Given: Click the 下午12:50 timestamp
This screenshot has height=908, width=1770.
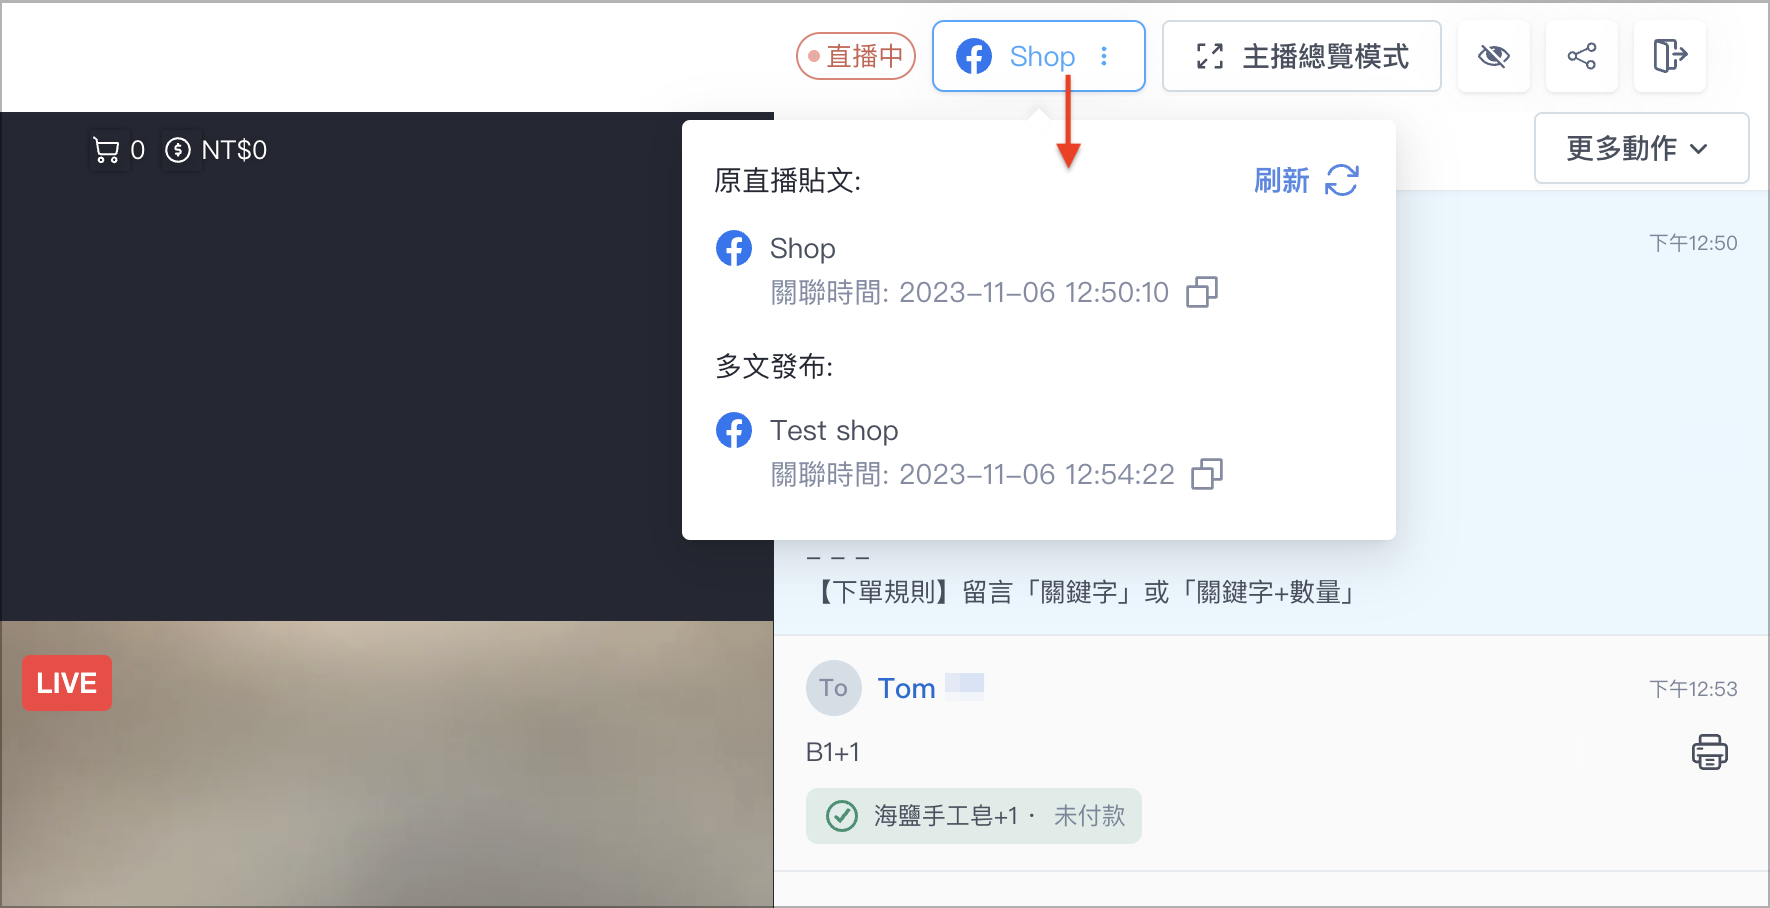Looking at the screenshot, I should tap(1693, 243).
